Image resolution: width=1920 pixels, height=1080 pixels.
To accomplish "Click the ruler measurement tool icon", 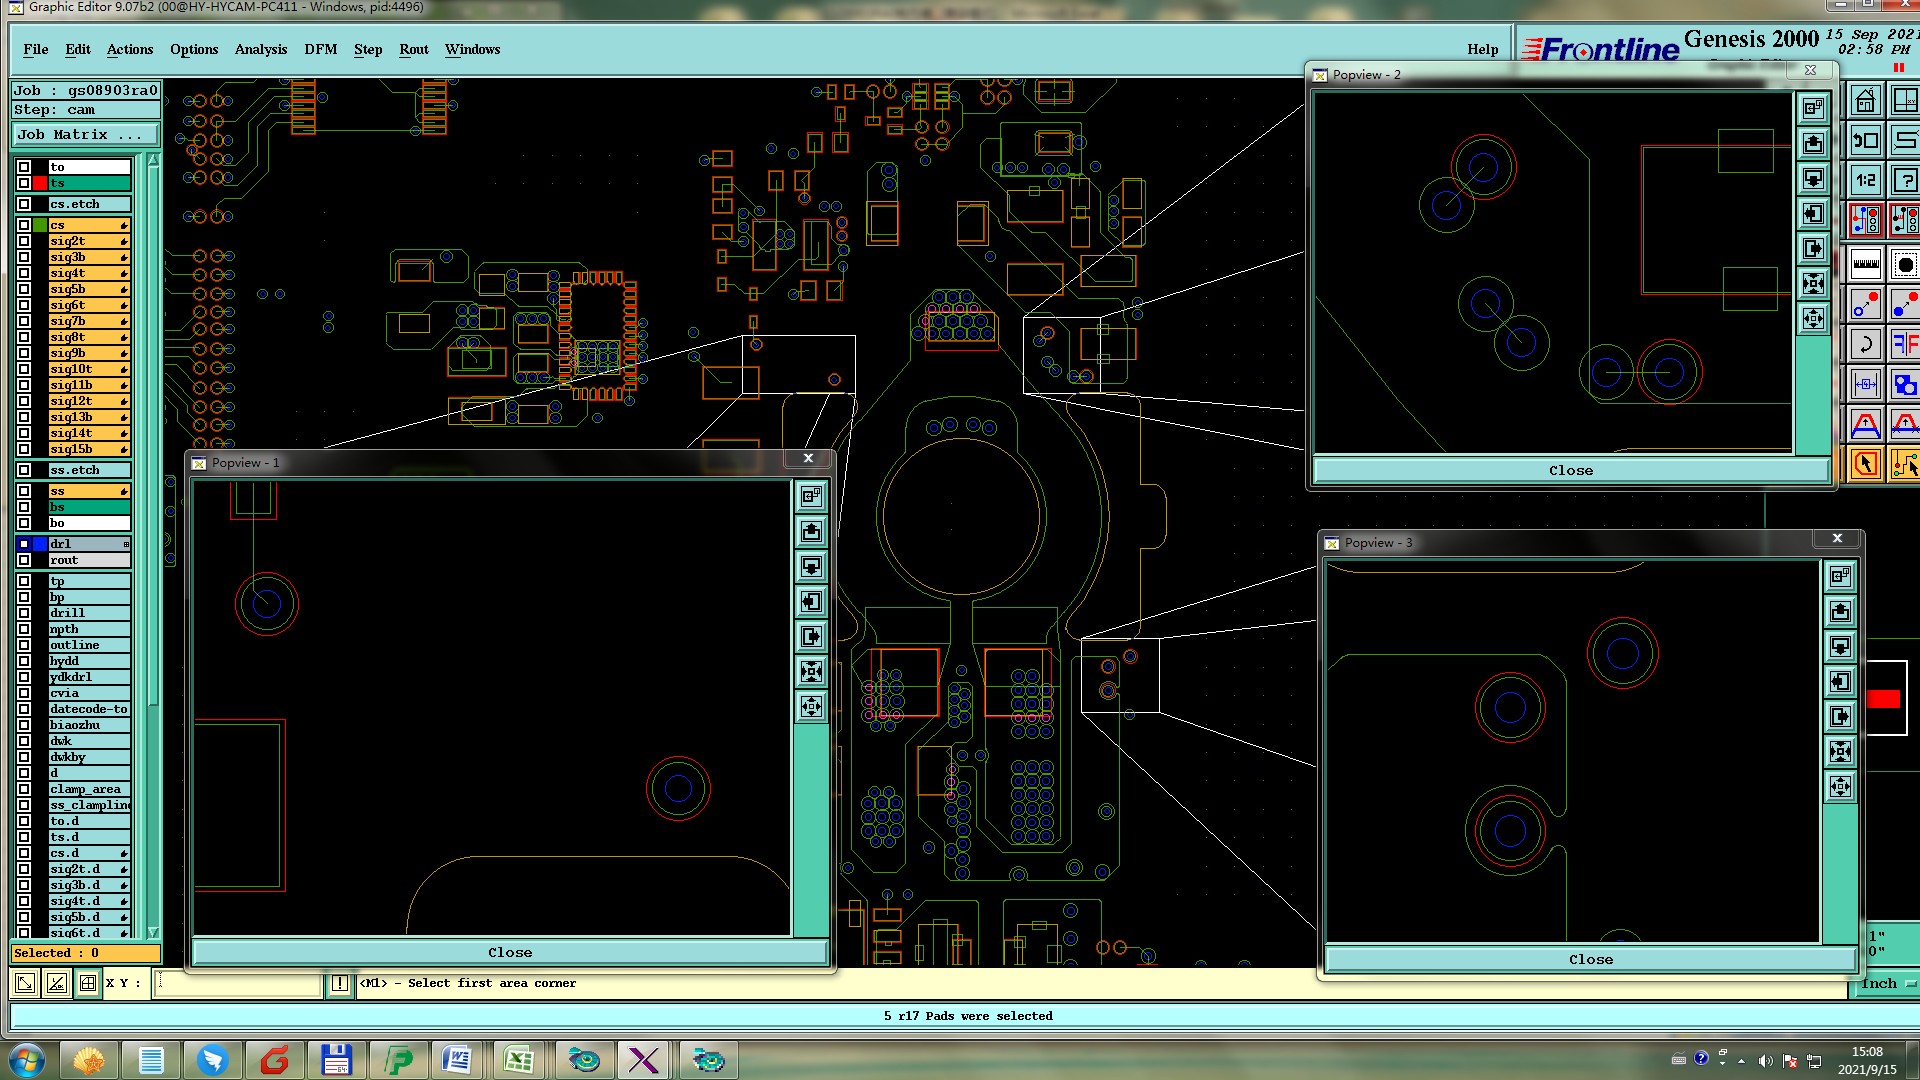I will (x=1865, y=264).
